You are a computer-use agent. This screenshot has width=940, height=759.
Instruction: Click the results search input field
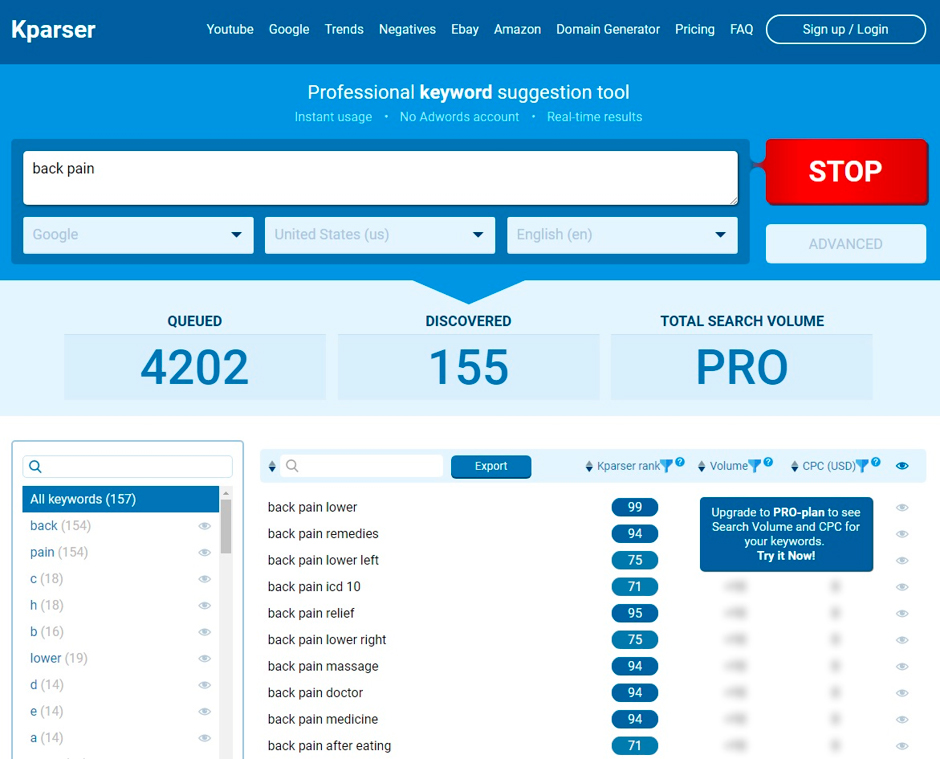point(362,466)
